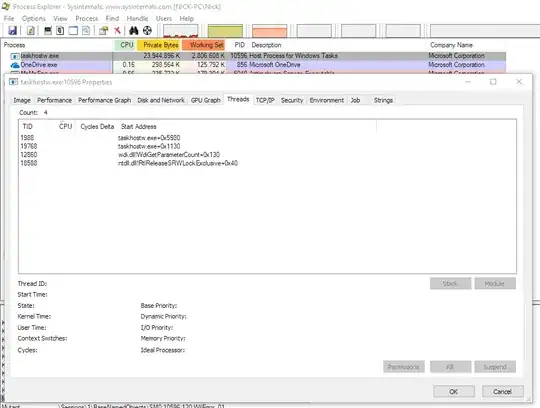This screenshot has height=408, width=540.
Task: Select thread 18588 ntdll.dll row
Action: click(x=267, y=163)
